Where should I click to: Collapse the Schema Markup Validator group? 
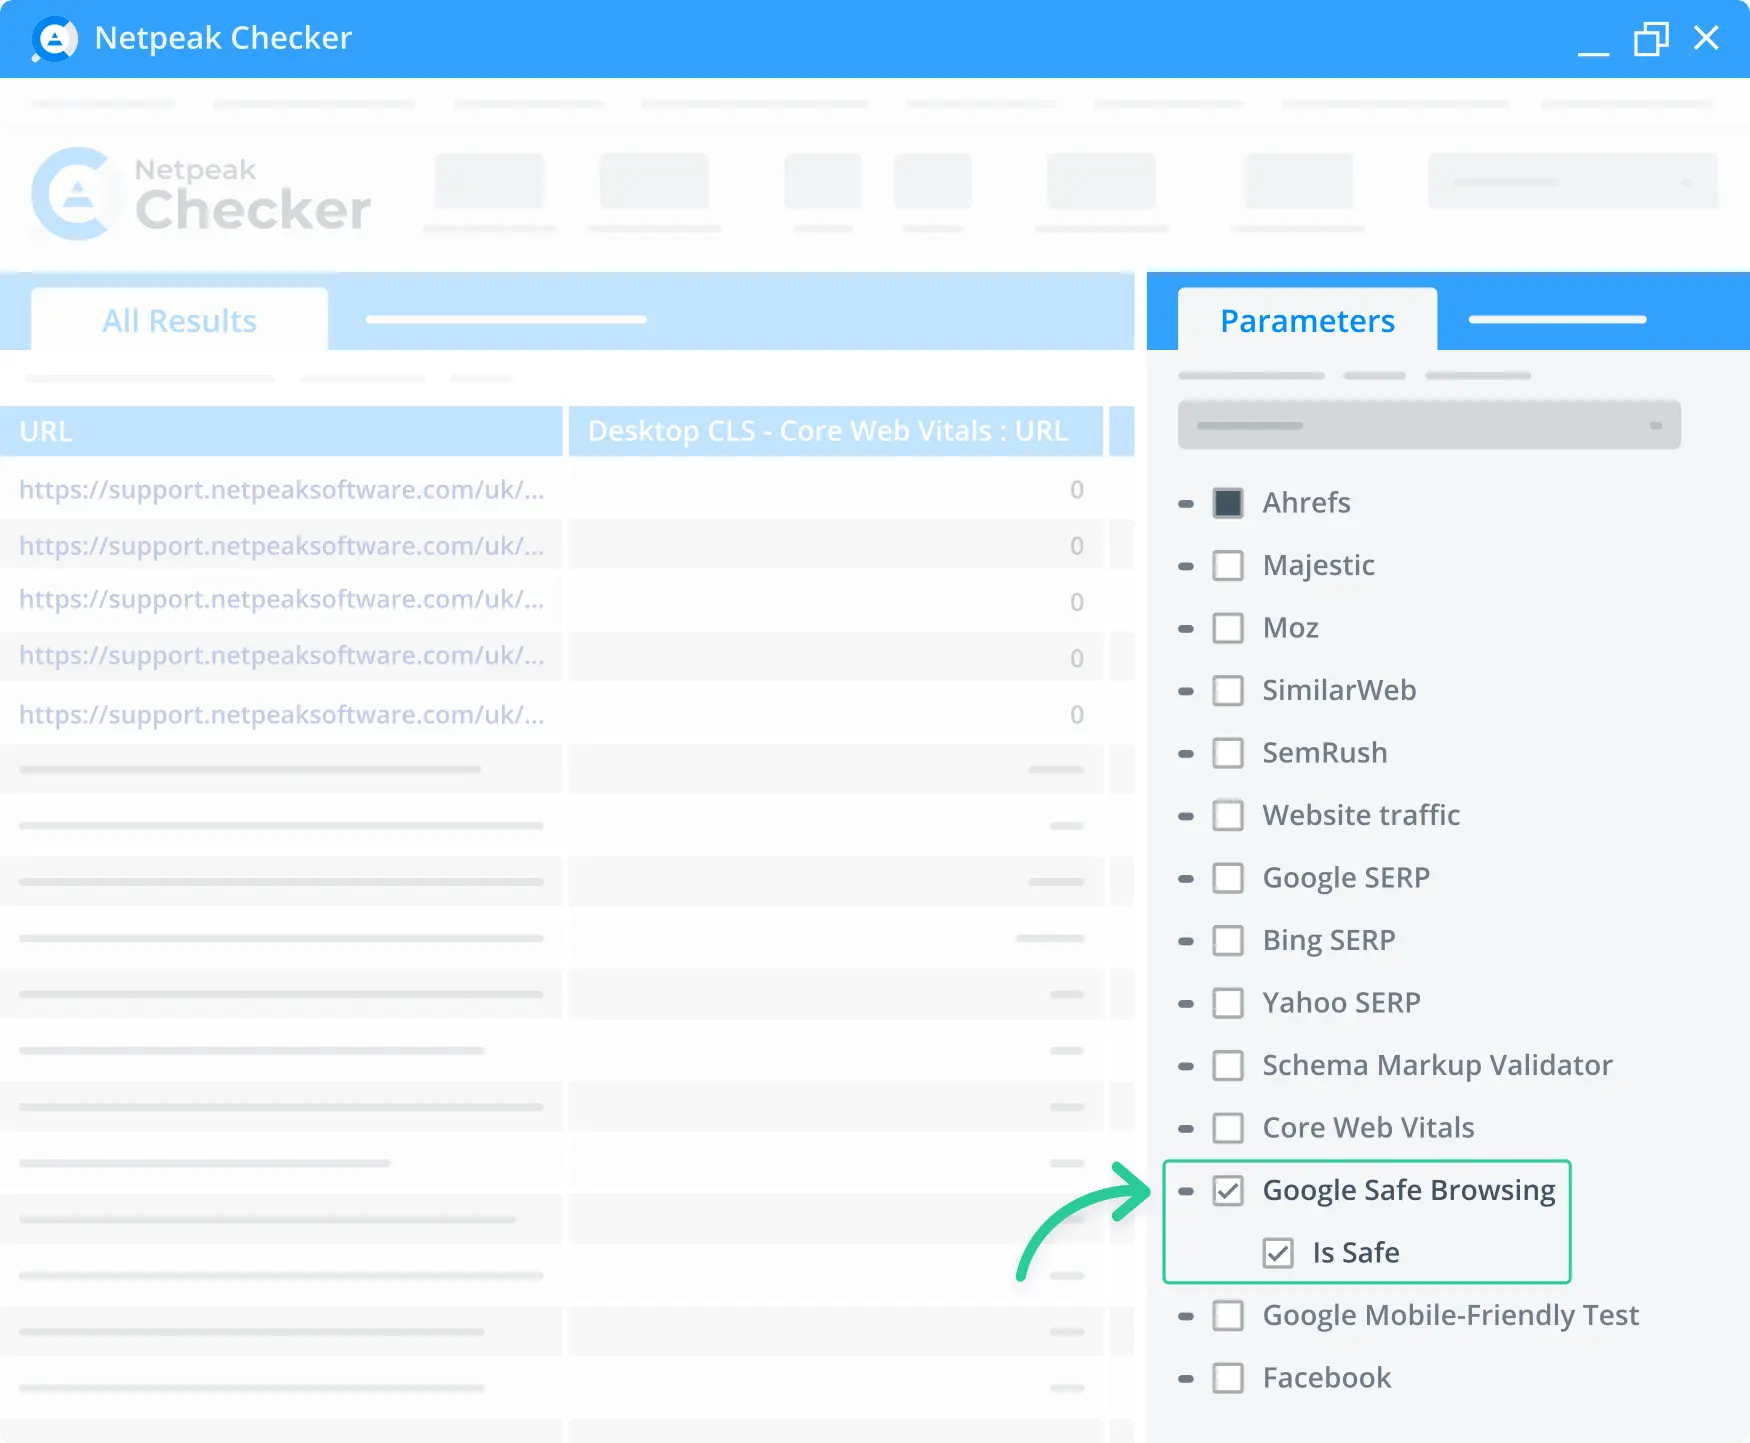(1186, 1066)
